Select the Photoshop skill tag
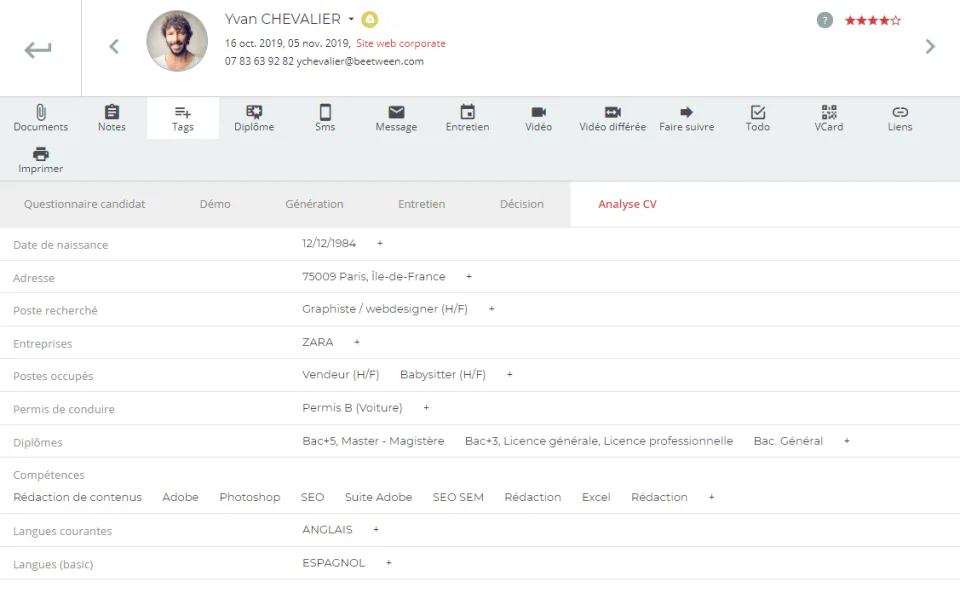Screen dimensions: 960x599 coord(250,497)
